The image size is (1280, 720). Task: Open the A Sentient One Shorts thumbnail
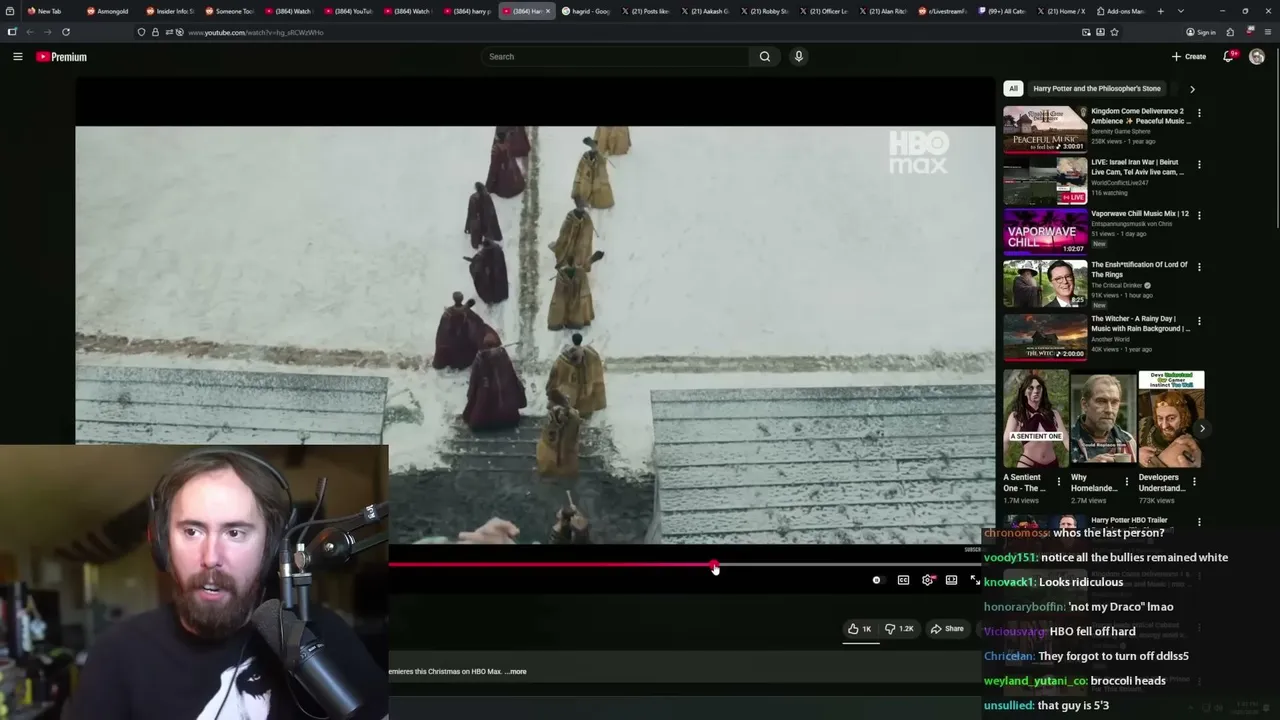1036,419
